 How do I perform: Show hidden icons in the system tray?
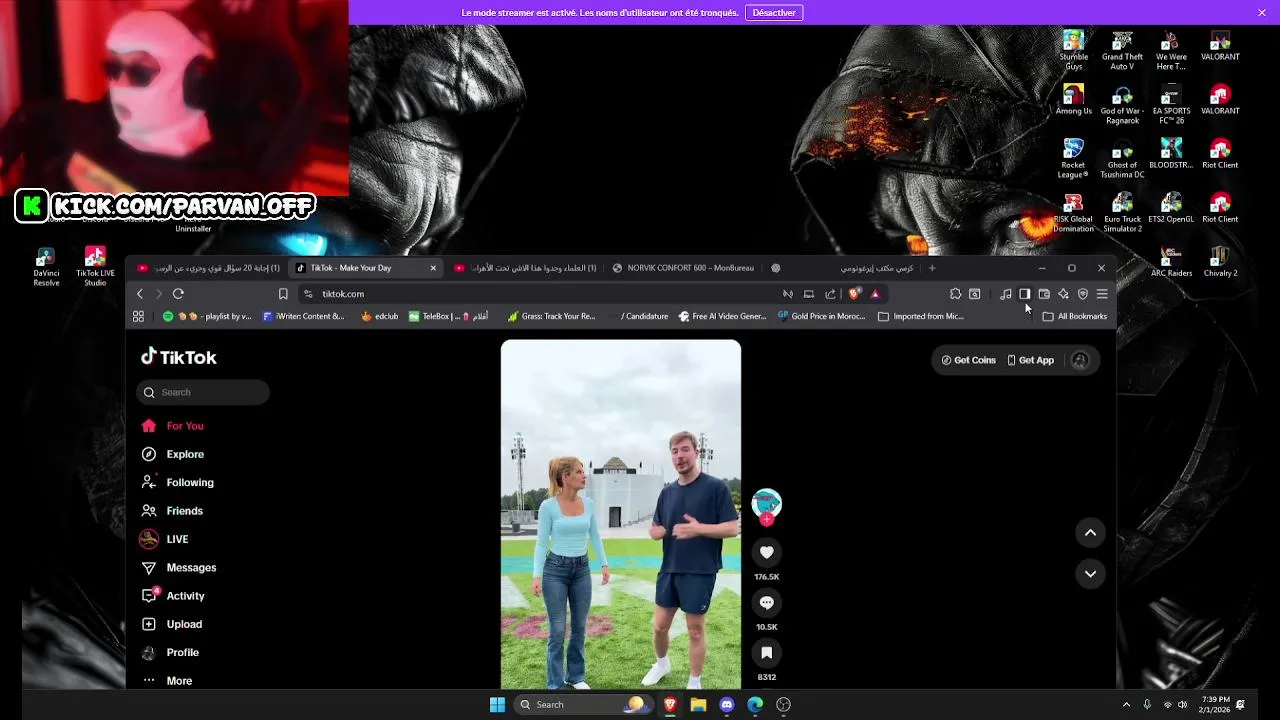click(1126, 704)
